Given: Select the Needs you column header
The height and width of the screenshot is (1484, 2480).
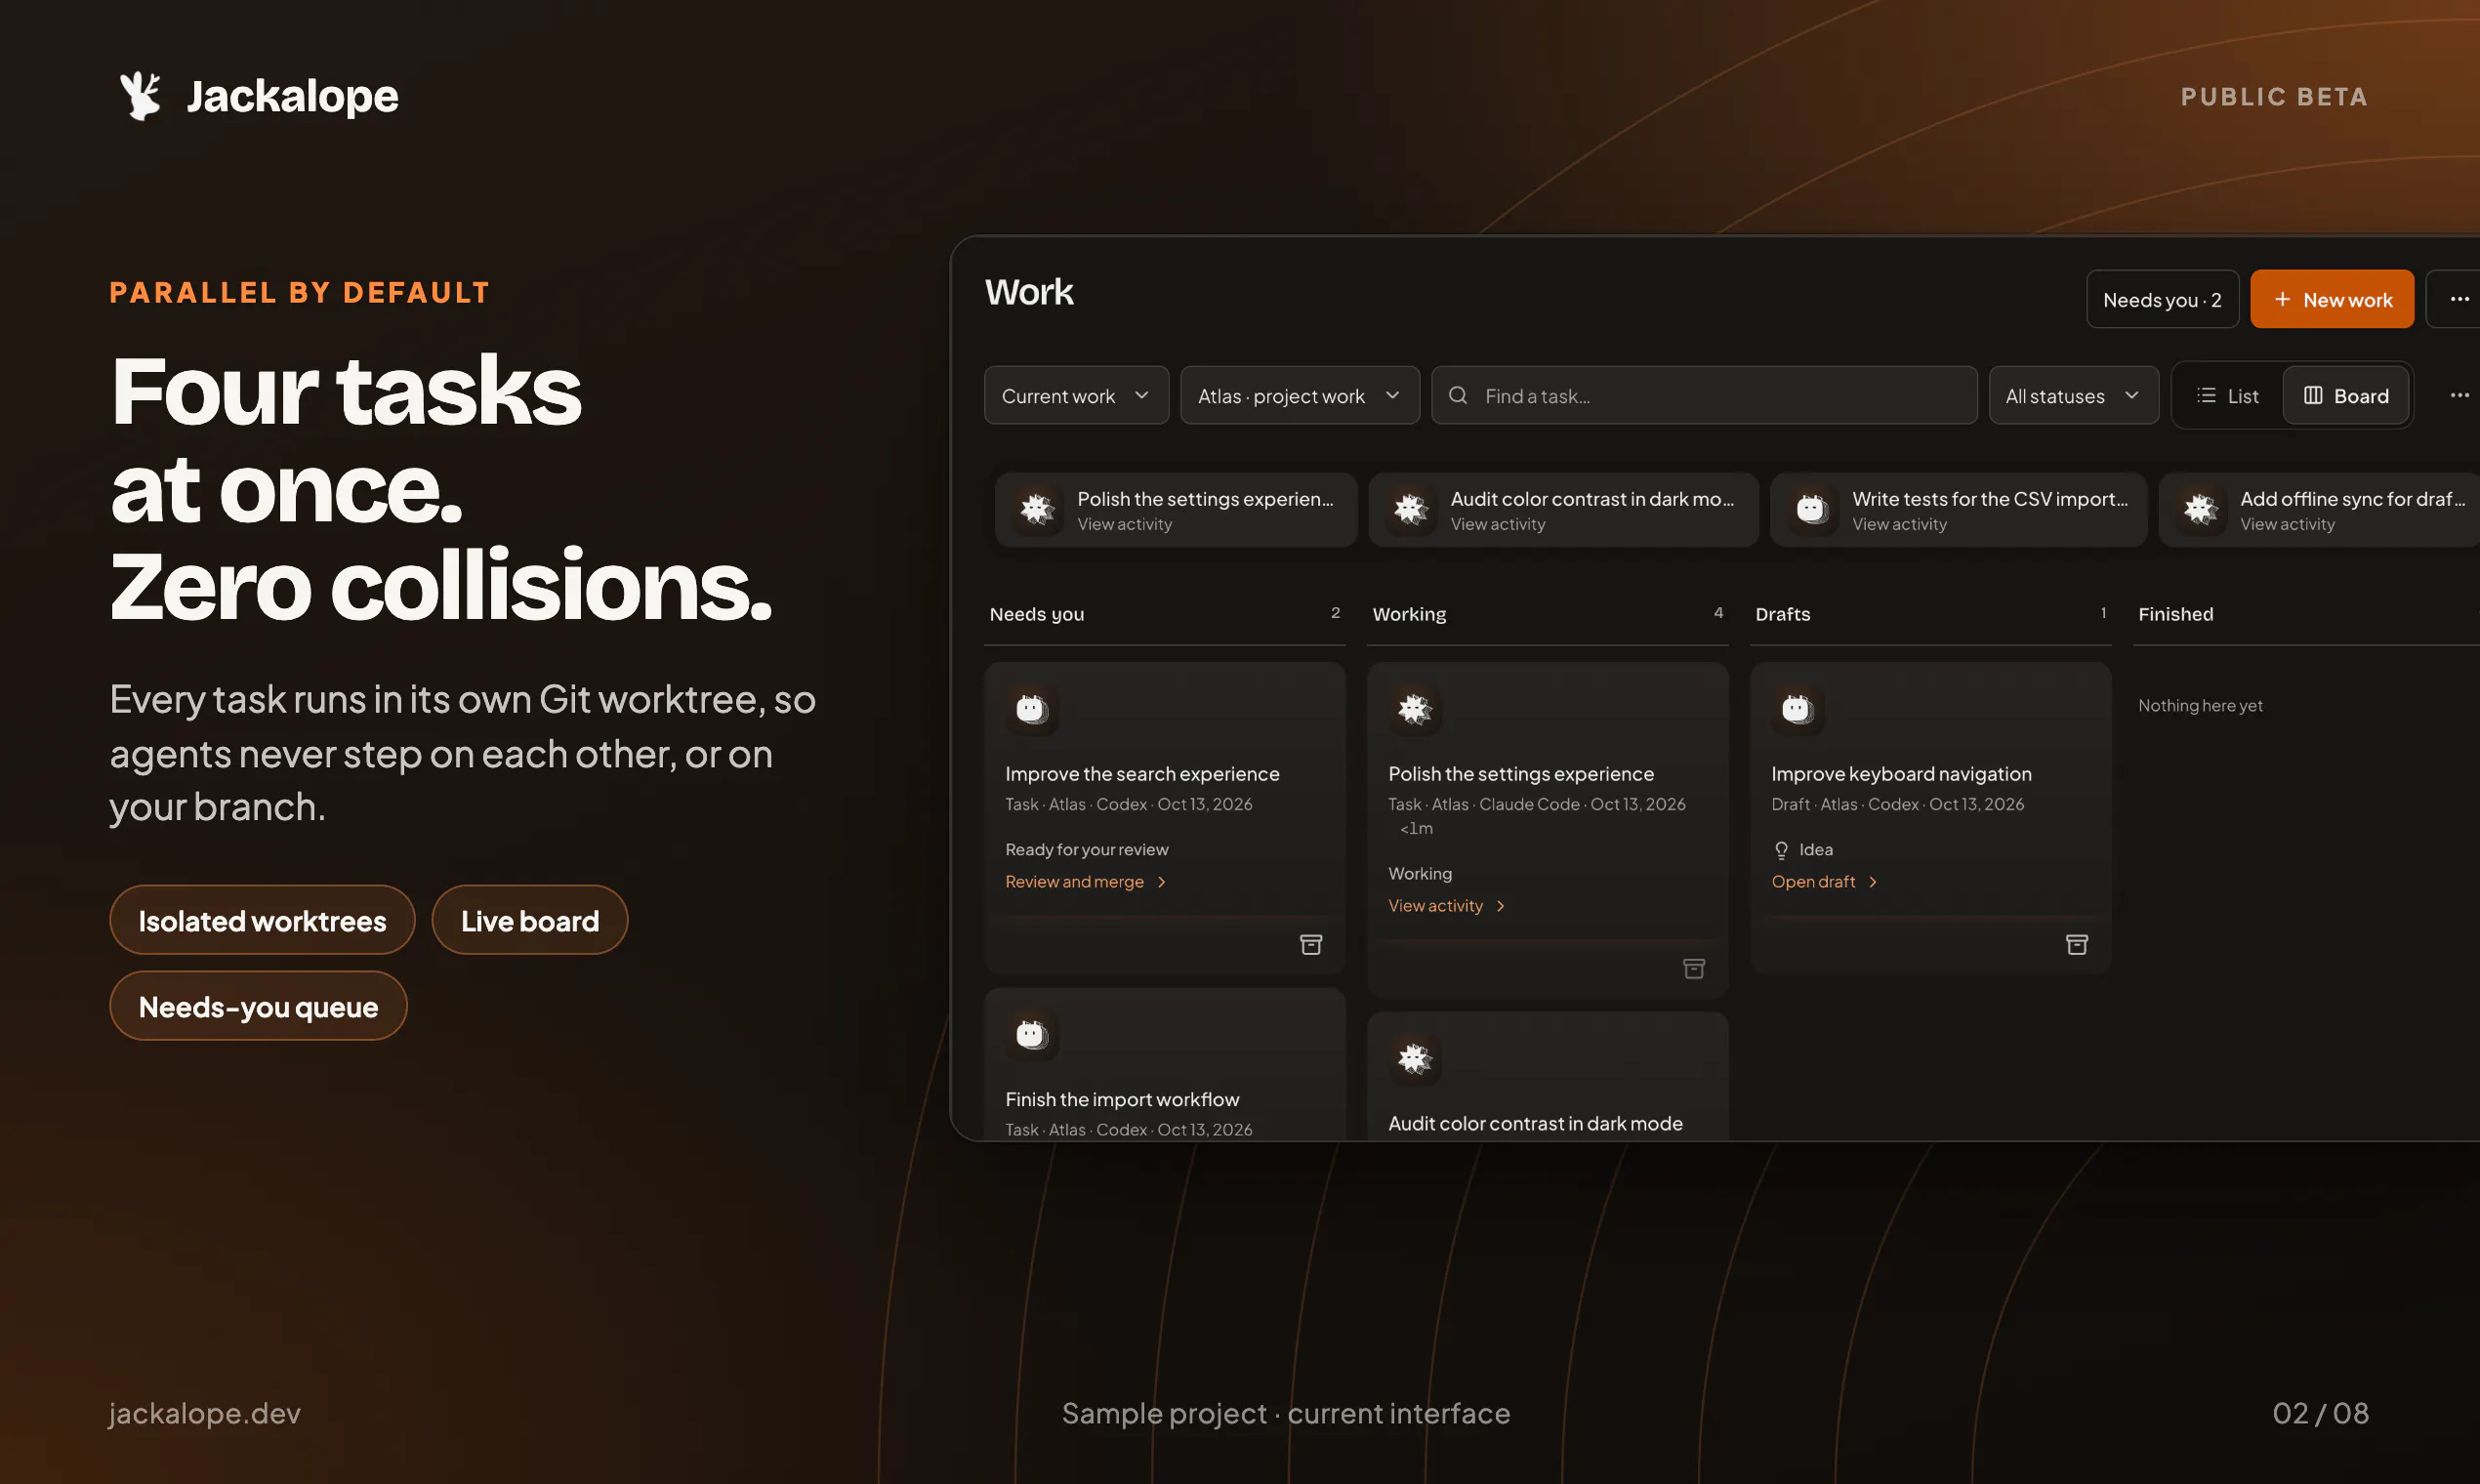Looking at the screenshot, I should (1036, 614).
